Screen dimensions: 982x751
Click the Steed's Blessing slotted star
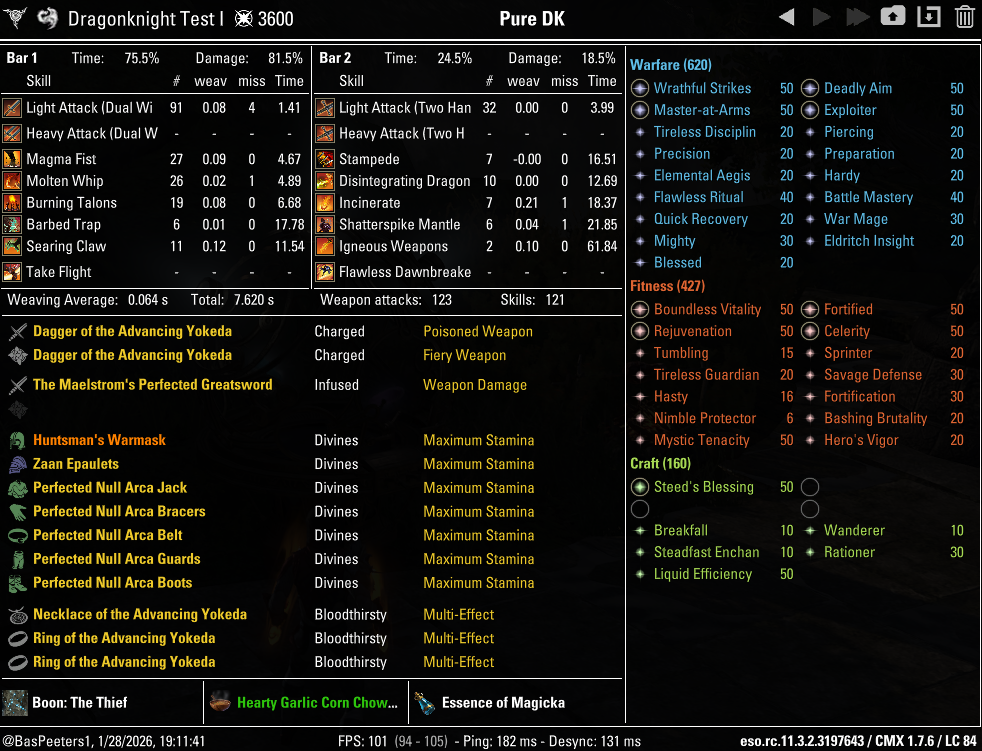coord(639,487)
